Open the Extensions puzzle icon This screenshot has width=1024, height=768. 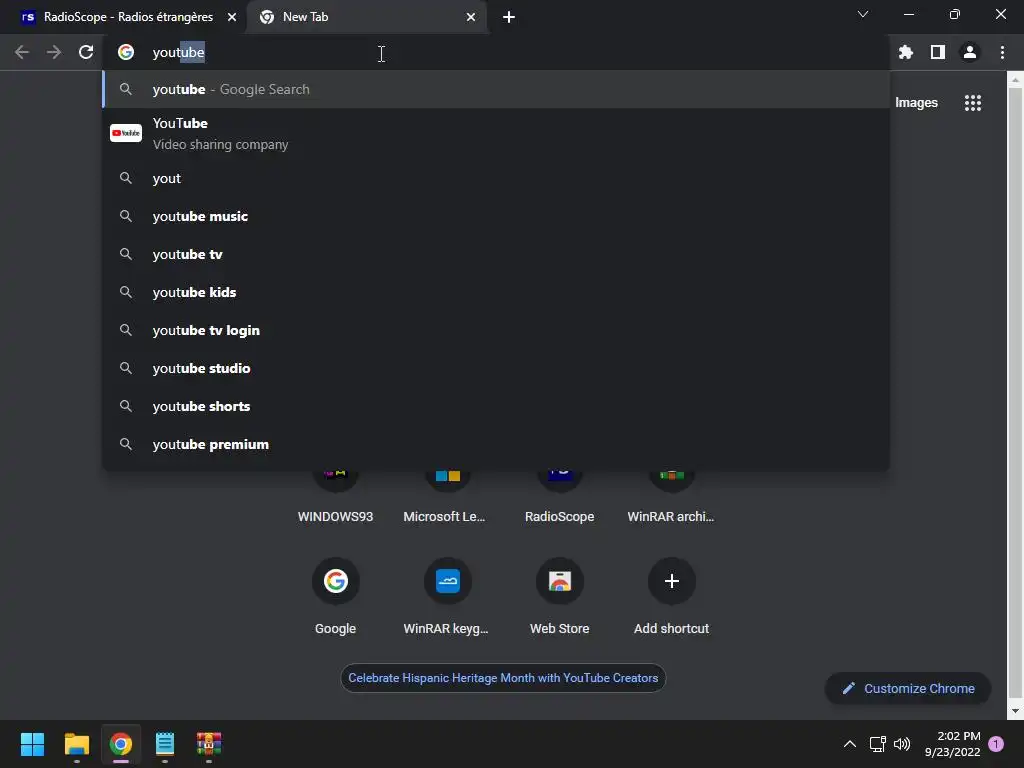click(x=905, y=52)
